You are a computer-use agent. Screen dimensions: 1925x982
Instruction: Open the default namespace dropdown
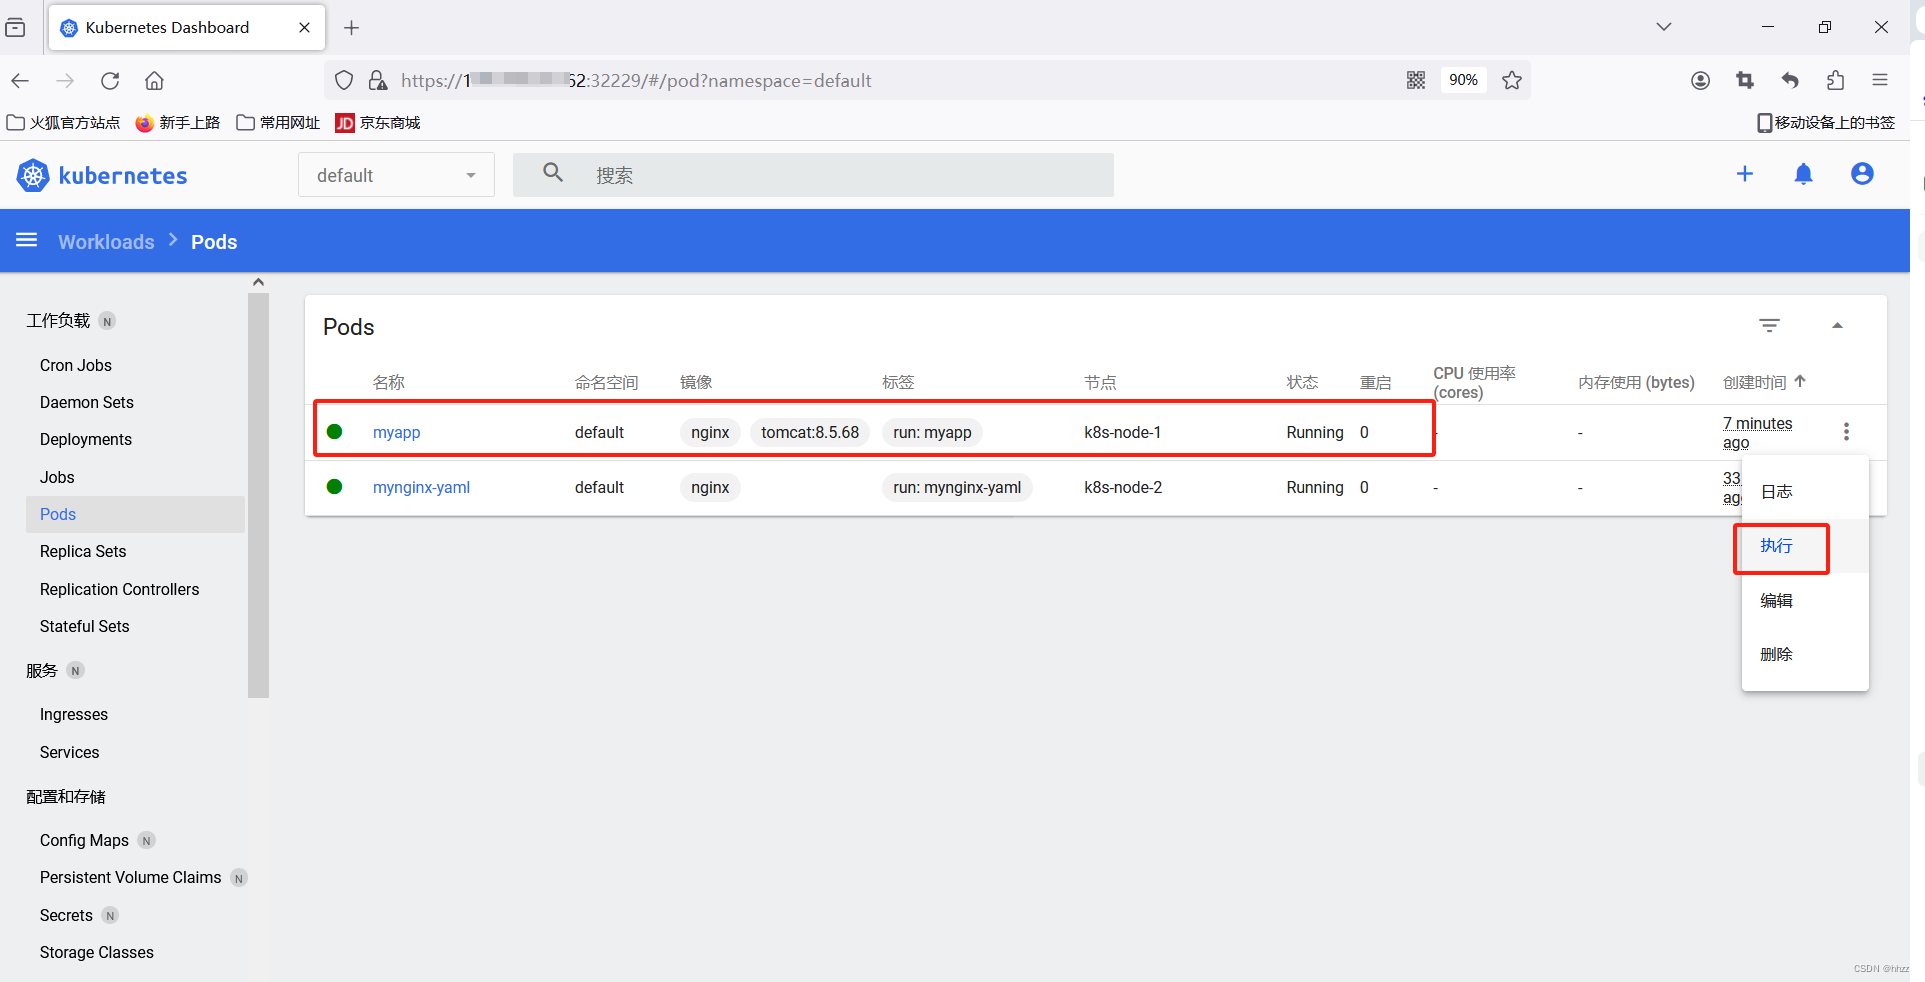point(396,175)
